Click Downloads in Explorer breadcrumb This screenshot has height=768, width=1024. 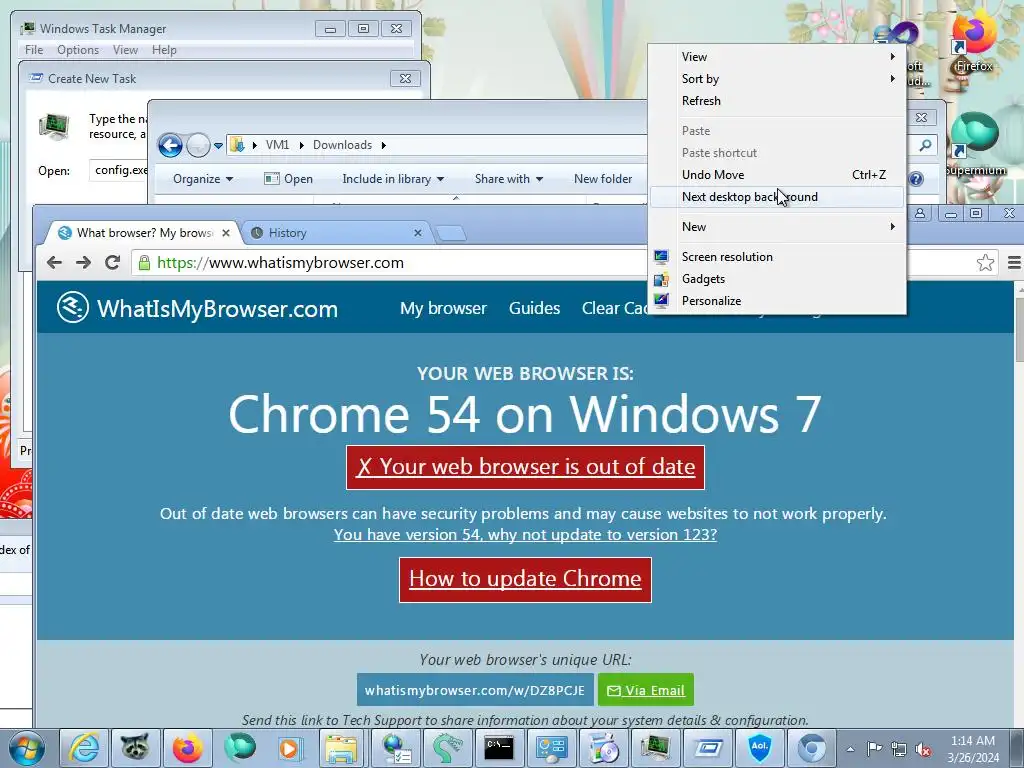pyautogui.click(x=342, y=145)
